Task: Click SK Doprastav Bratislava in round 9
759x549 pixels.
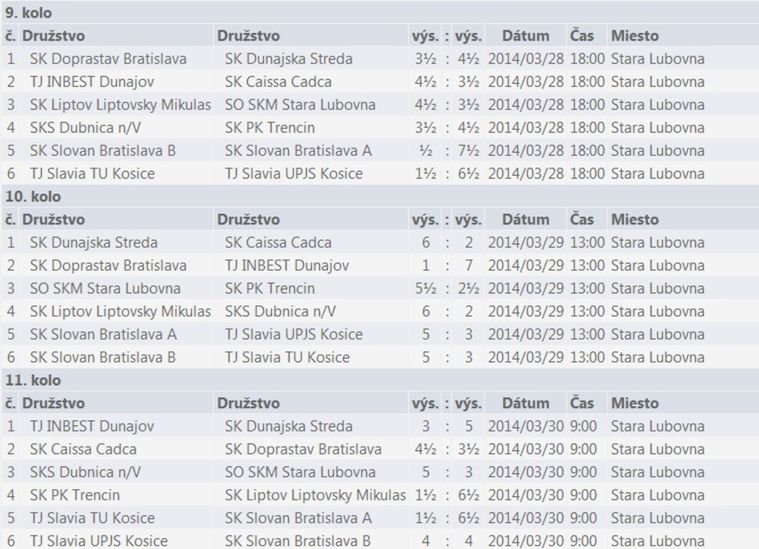Action: point(108,59)
